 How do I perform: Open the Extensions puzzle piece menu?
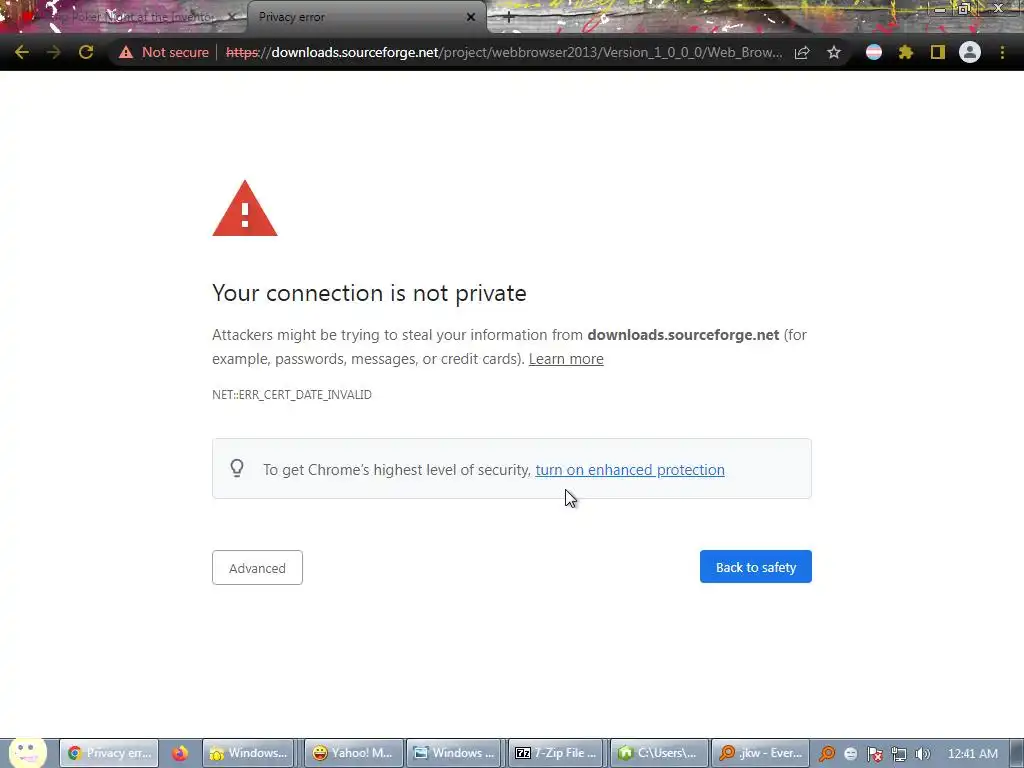point(906,52)
